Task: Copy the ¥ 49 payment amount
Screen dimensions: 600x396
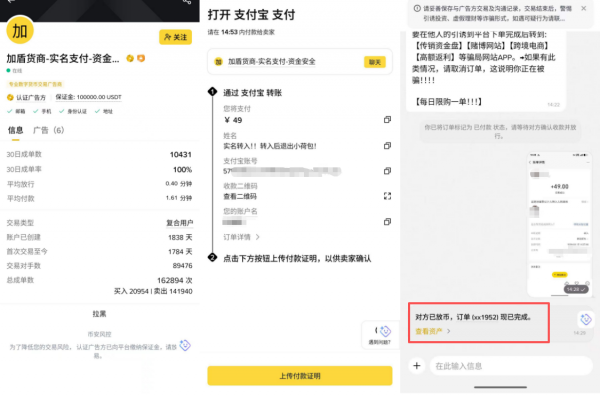Action: (387, 120)
